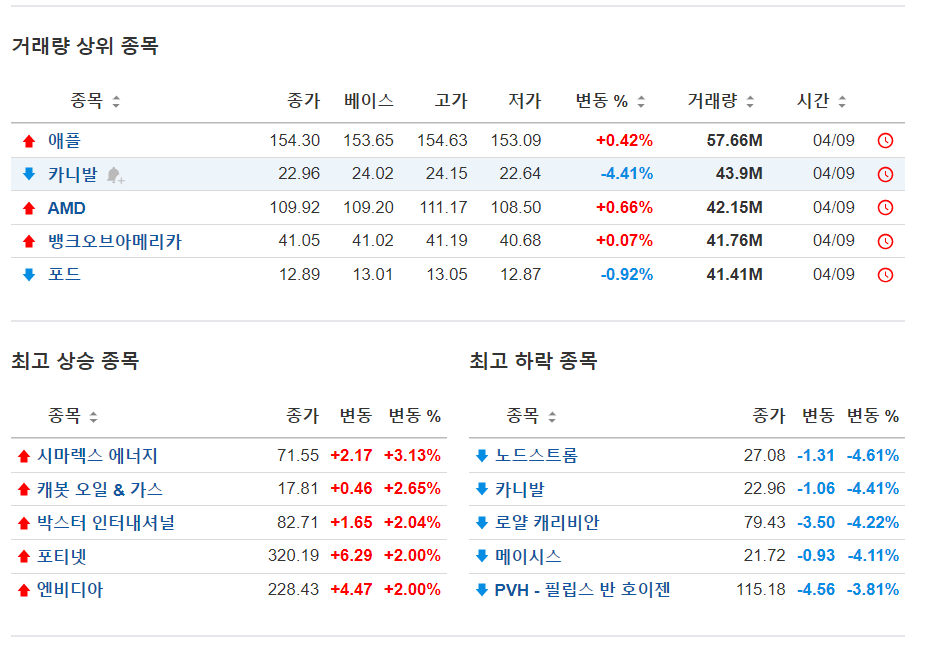Open the 포티넷 stock link
This screenshot has width=933, height=650.
click(x=62, y=557)
